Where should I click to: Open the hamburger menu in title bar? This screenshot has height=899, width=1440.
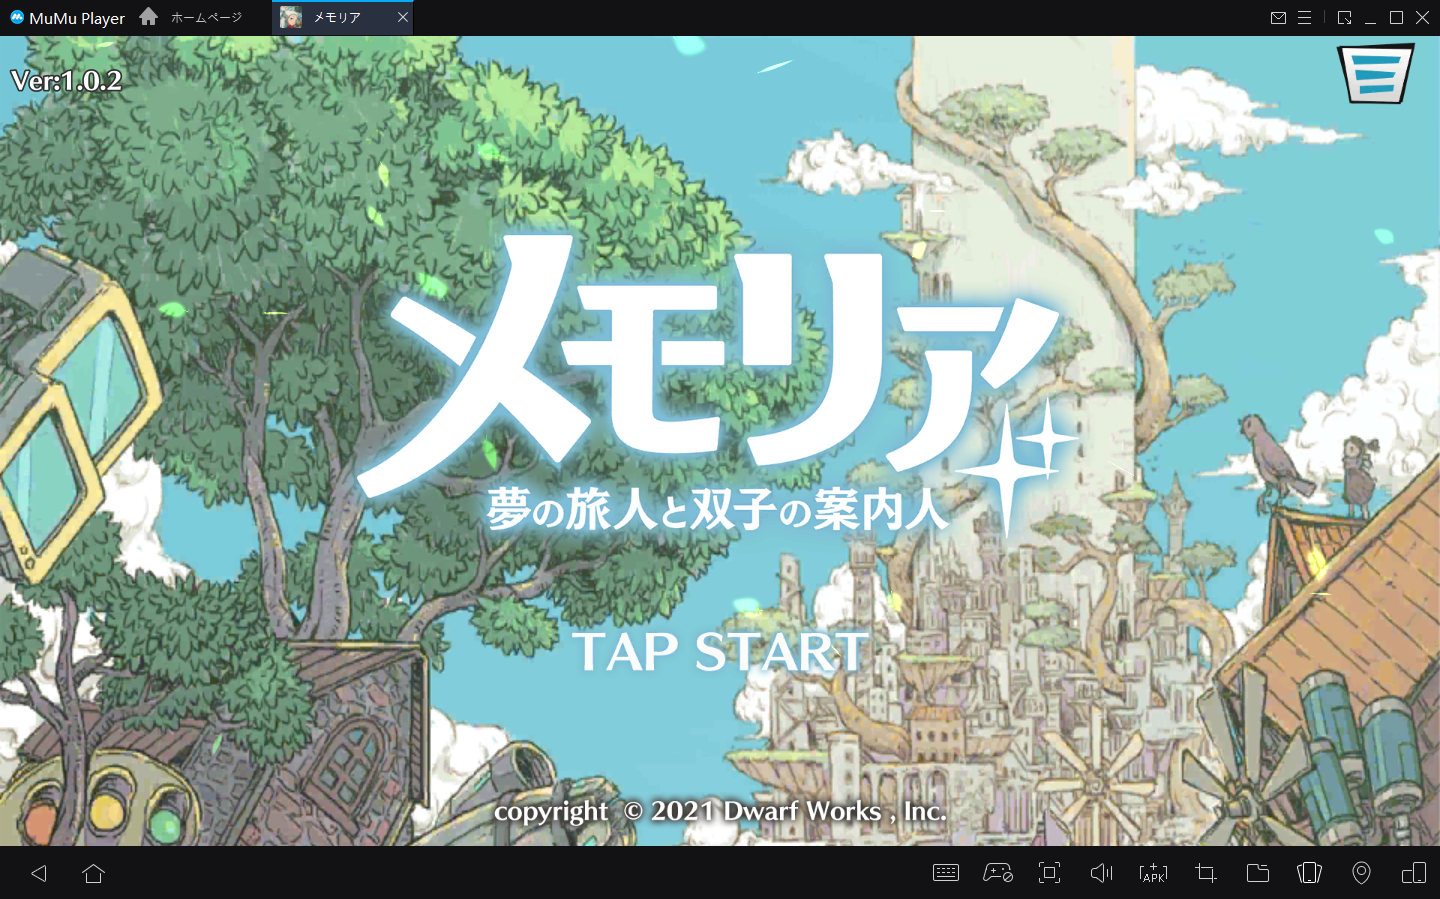1304,18
